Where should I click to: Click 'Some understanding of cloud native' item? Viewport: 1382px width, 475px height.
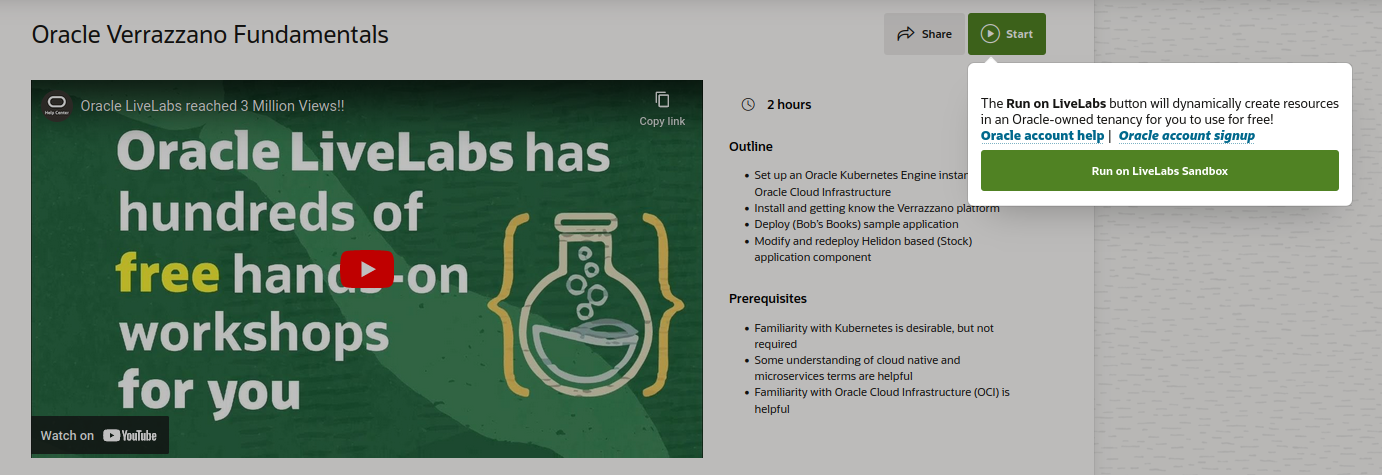tap(857, 367)
